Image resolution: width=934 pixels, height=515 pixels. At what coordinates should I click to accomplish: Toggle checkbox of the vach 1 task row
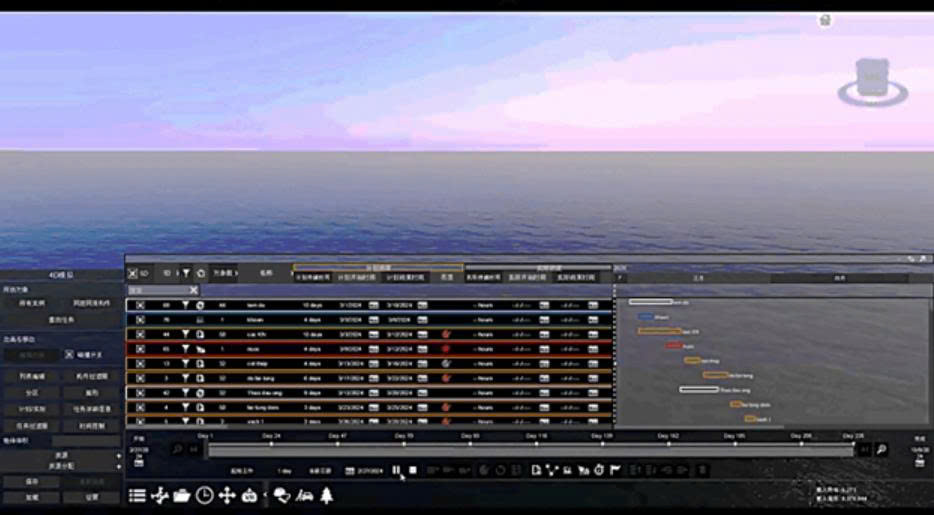[x=141, y=420]
